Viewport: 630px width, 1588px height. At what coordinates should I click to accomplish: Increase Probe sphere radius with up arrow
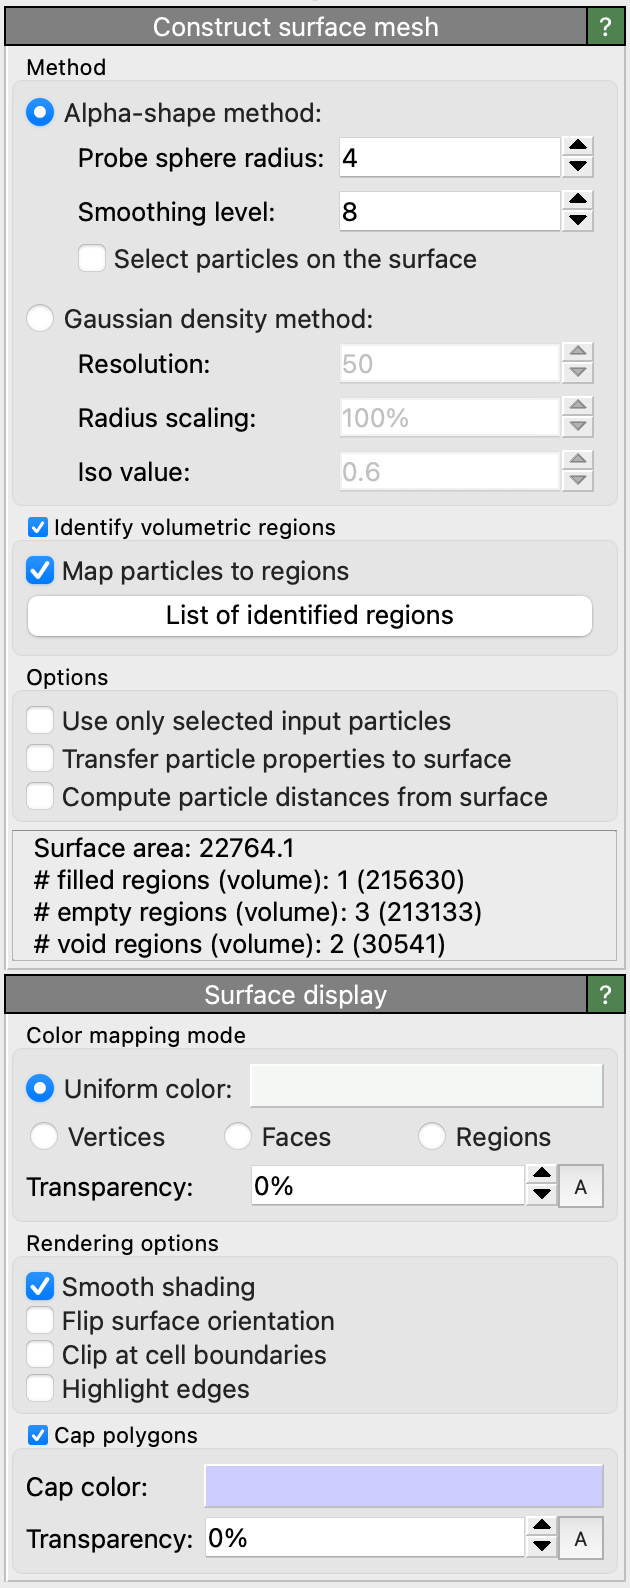click(x=578, y=147)
